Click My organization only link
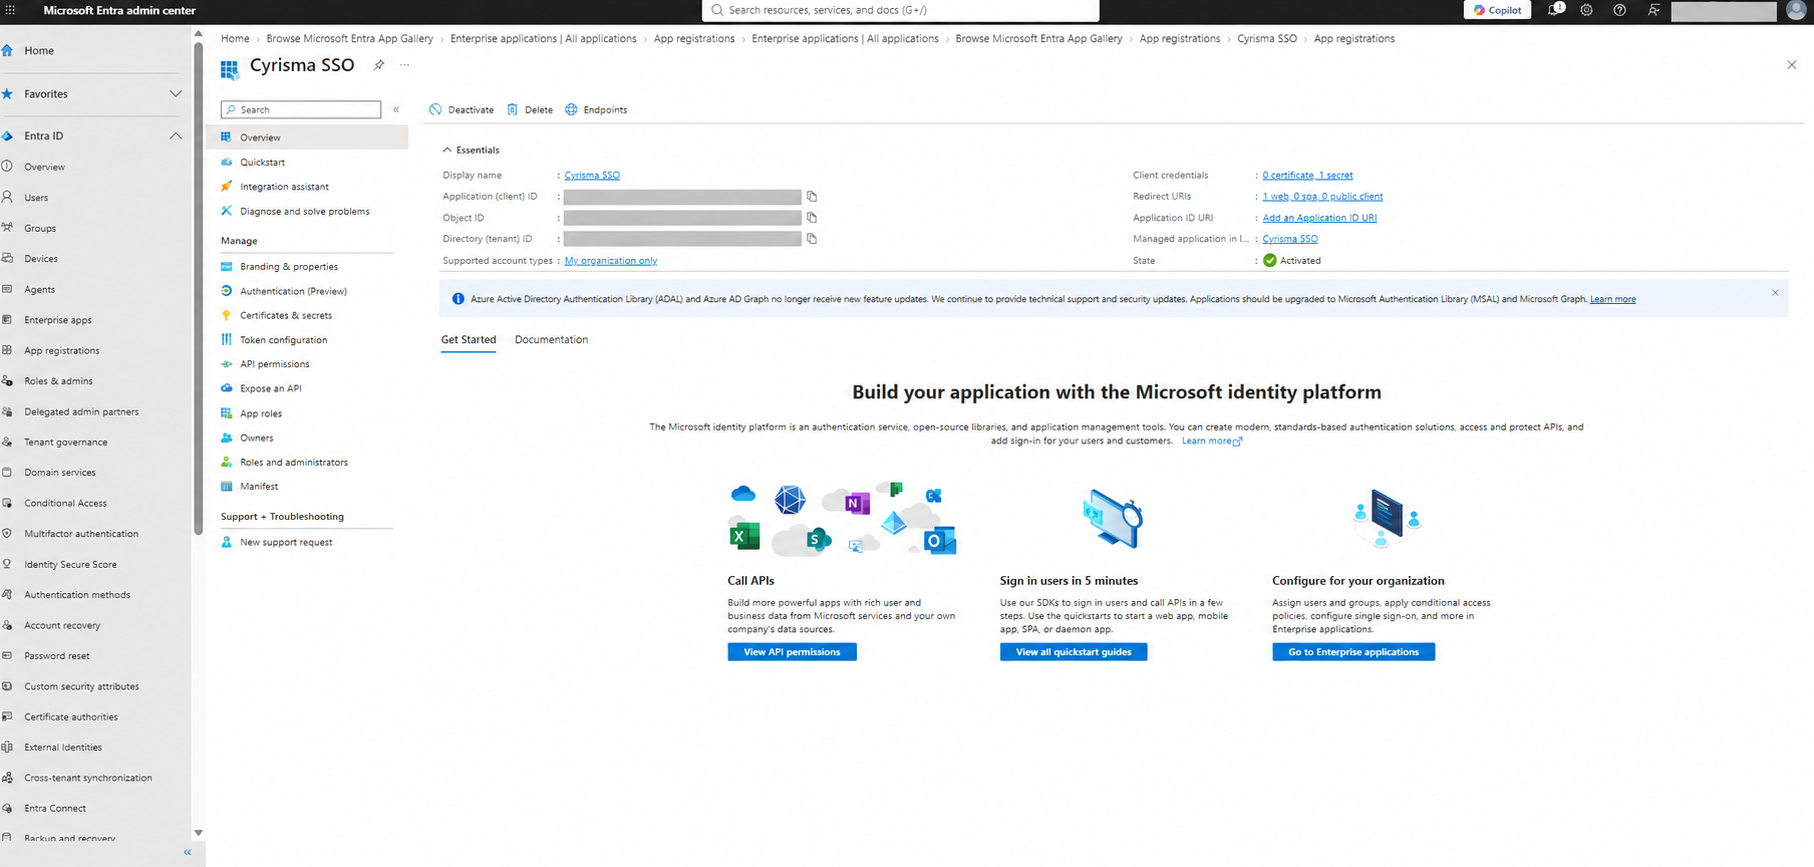1814x867 pixels. point(611,261)
